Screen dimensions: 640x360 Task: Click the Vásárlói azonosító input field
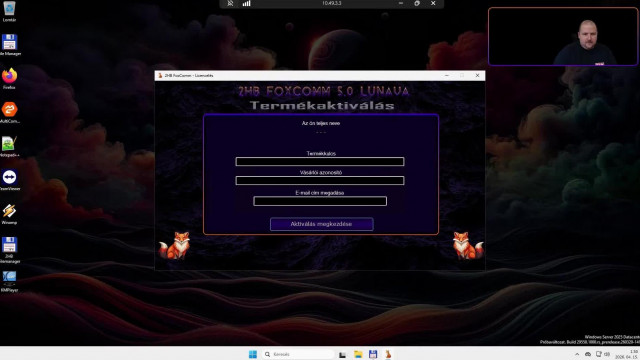click(320, 180)
